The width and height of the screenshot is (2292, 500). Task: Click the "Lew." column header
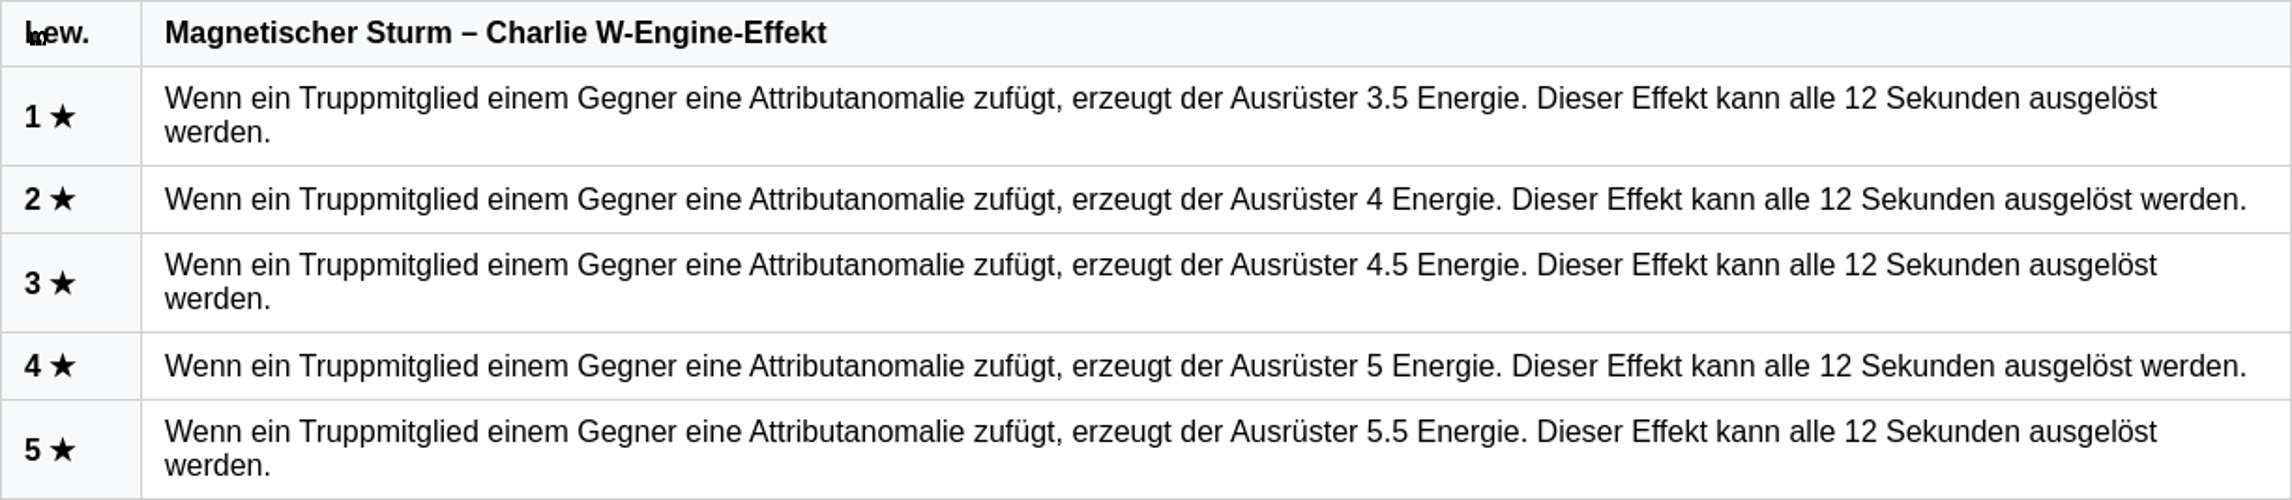point(57,34)
